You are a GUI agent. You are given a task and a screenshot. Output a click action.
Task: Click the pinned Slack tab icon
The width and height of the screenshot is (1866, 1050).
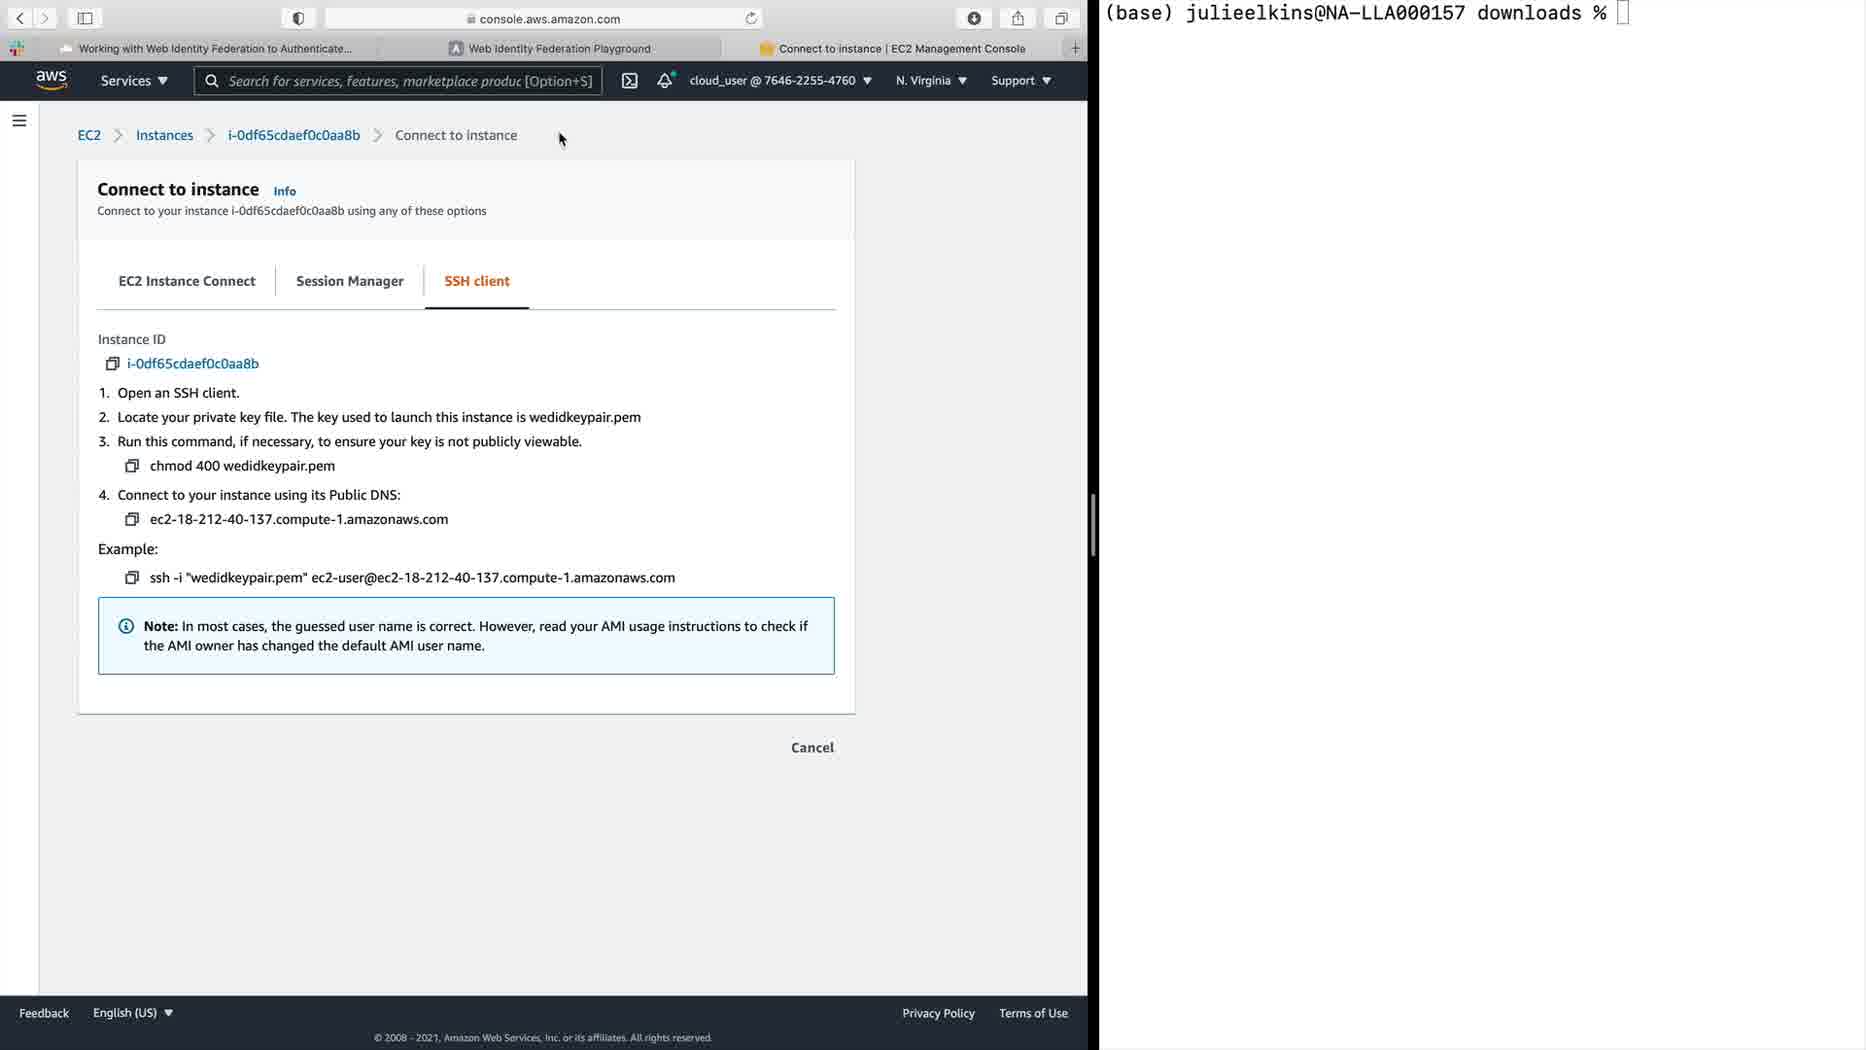(x=17, y=48)
